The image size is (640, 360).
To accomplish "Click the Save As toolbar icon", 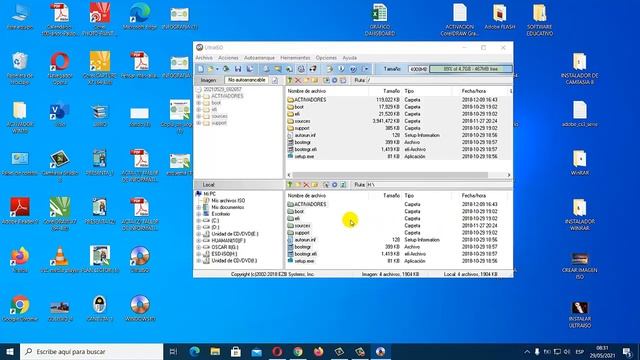I will (x=250, y=69).
